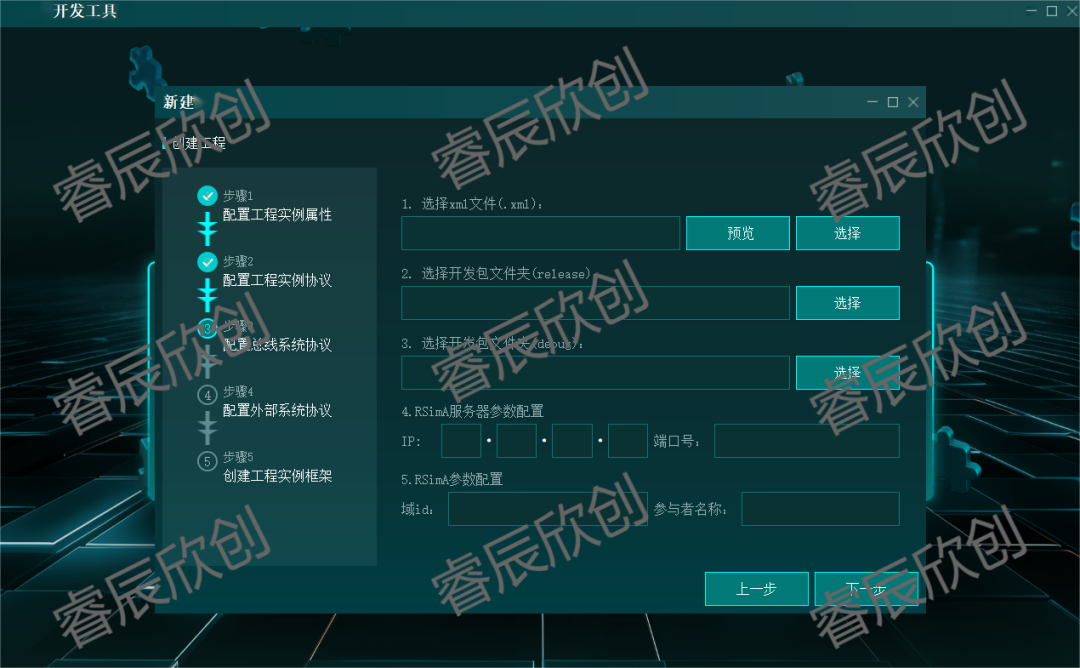
Task: Click the release folder path input field
Action: (595, 303)
